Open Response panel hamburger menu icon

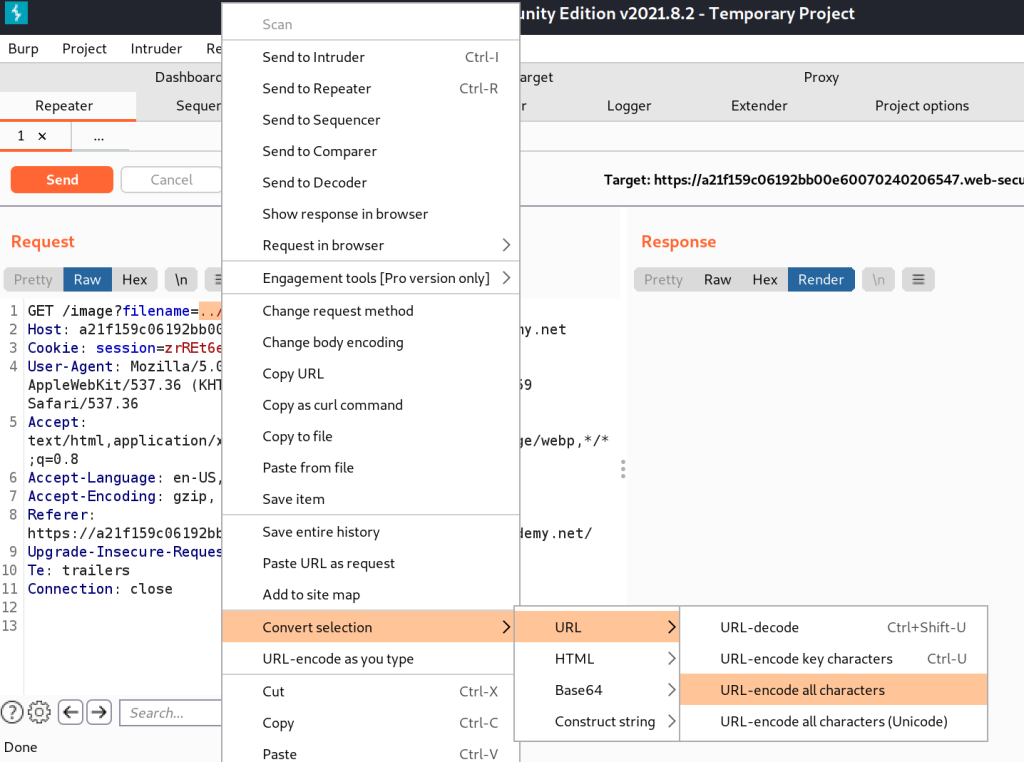click(918, 280)
